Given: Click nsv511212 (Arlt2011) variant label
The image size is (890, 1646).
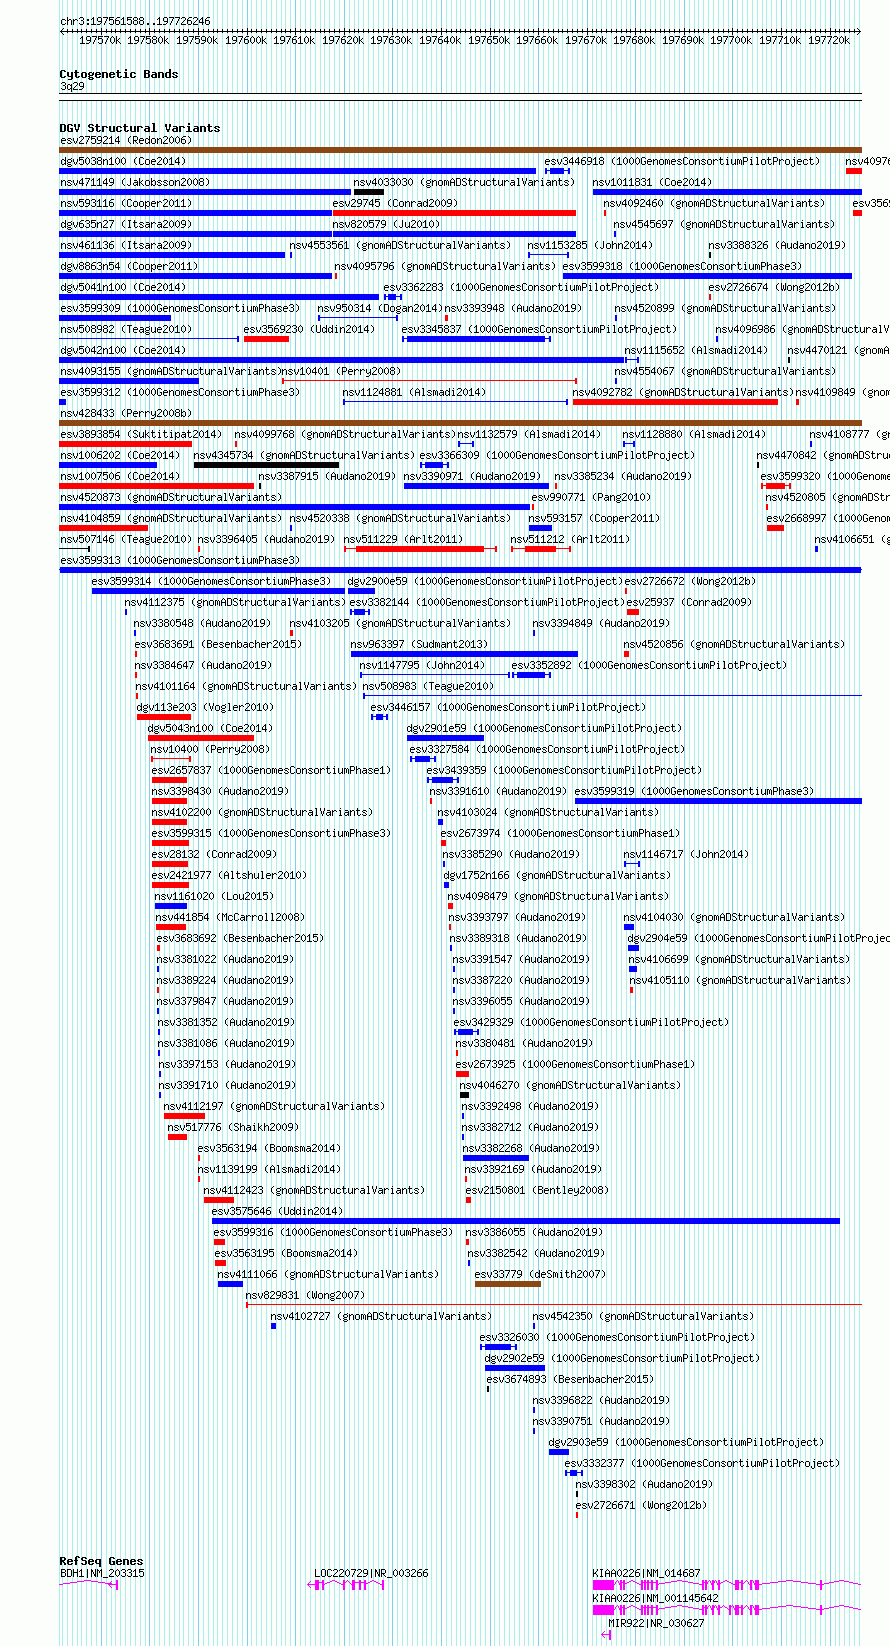Looking at the screenshot, I should (x=570, y=539).
